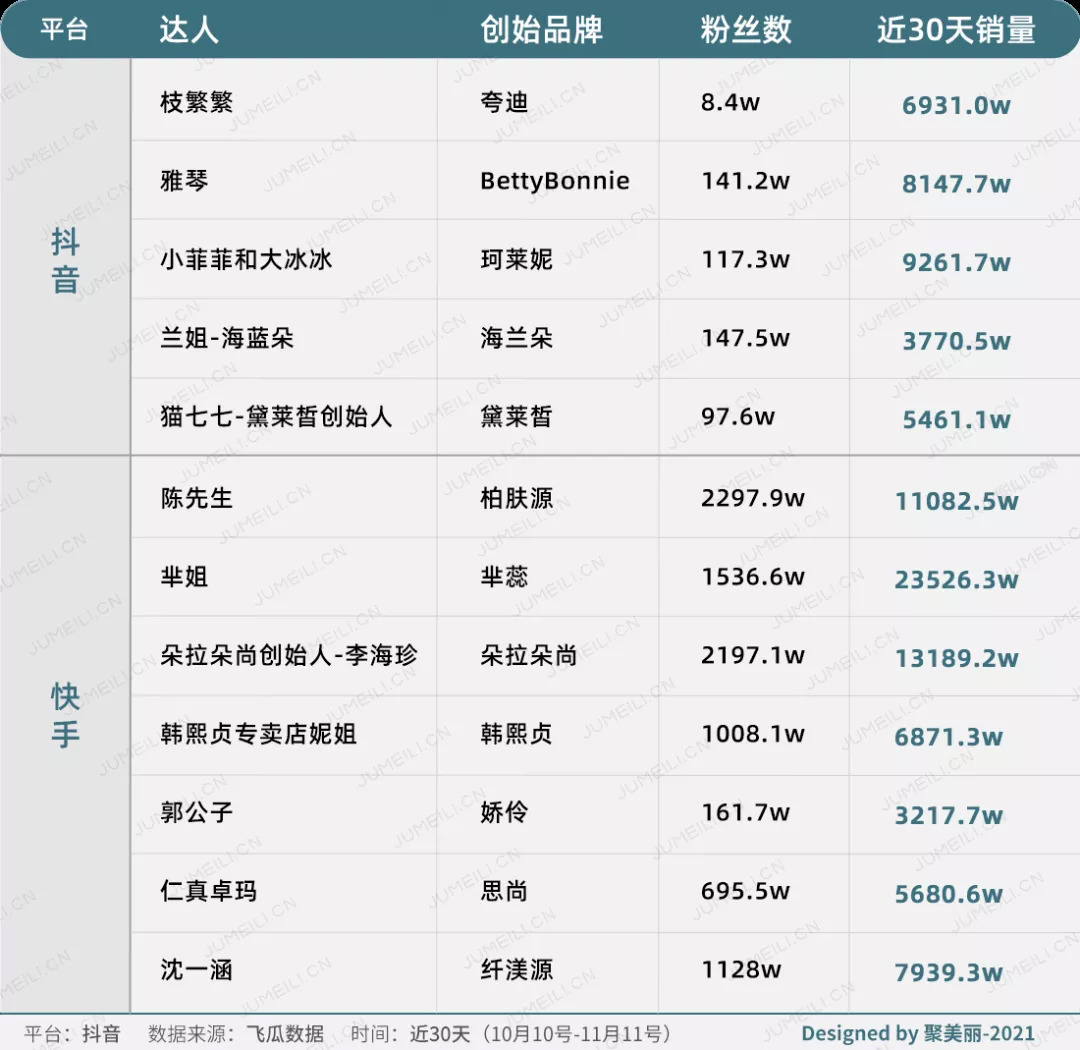The image size is (1080, 1050).
Task: Select the sales value 3770.5w
Action: pyautogui.click(x=956, y=341)
